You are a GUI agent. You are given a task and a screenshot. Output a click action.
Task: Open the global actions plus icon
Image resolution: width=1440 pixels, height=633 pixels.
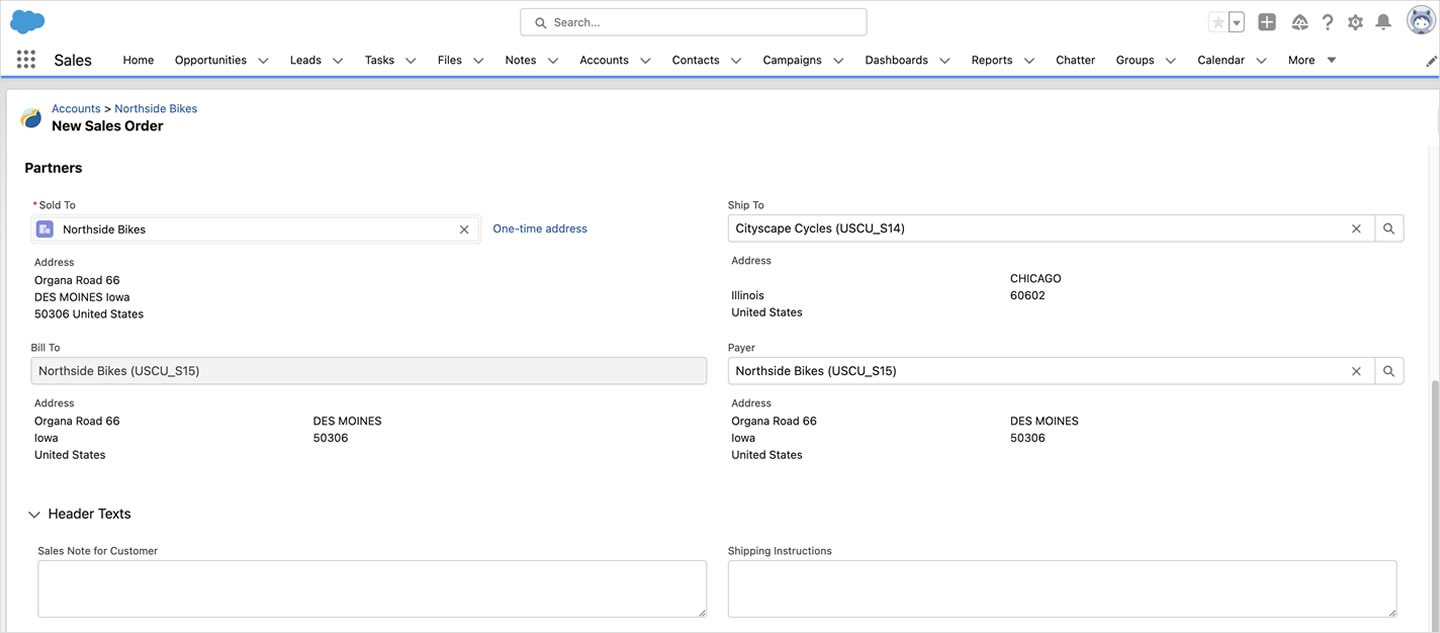(1267, 22)
